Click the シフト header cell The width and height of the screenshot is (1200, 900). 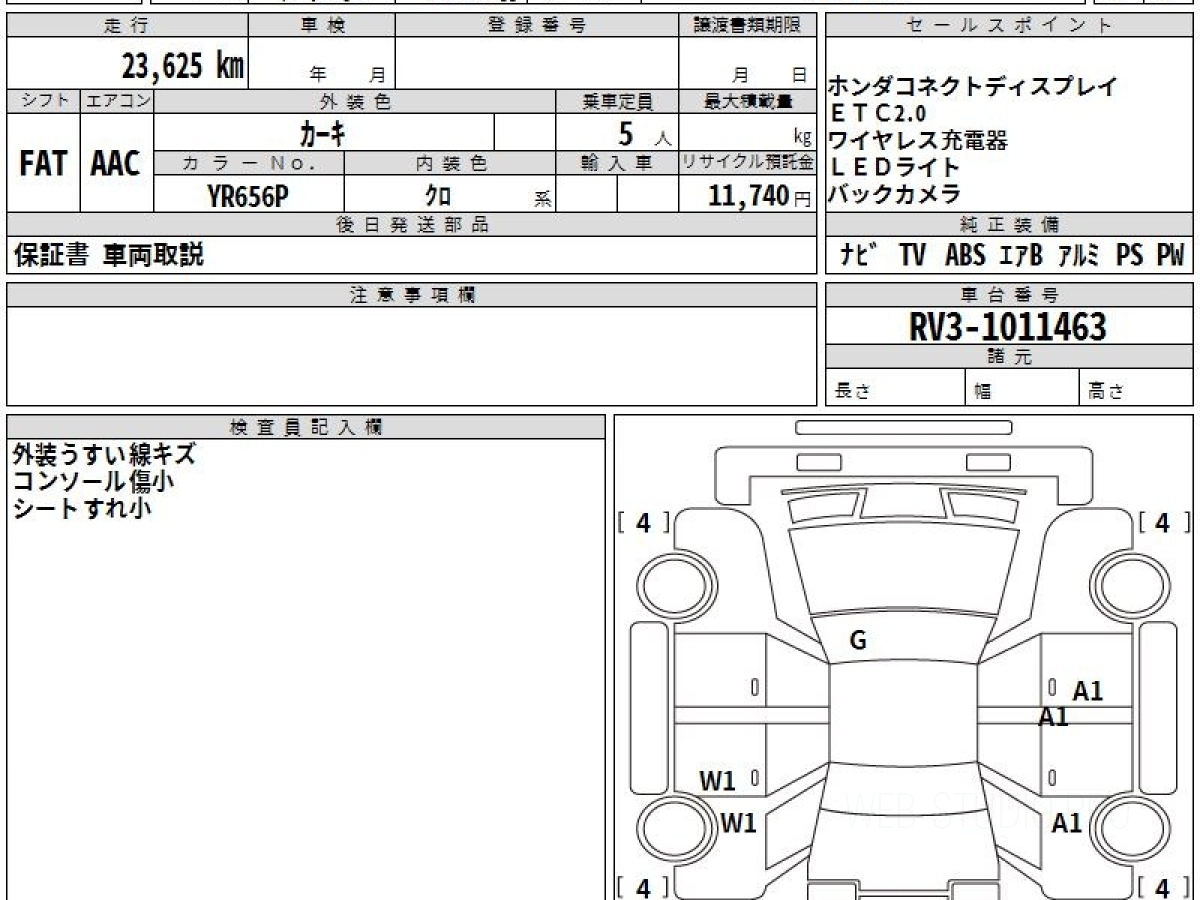pos(44,101)
